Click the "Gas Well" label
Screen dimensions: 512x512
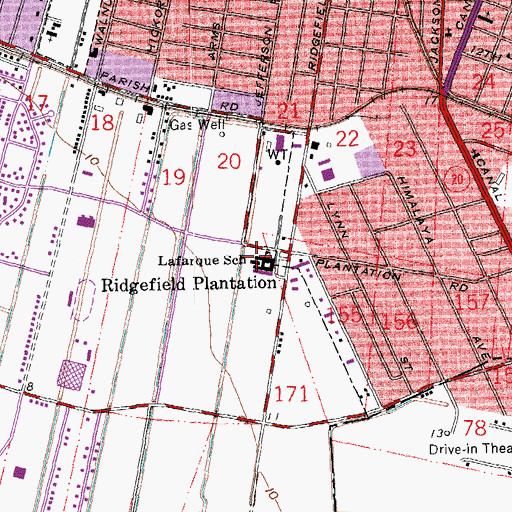(197, 125)
